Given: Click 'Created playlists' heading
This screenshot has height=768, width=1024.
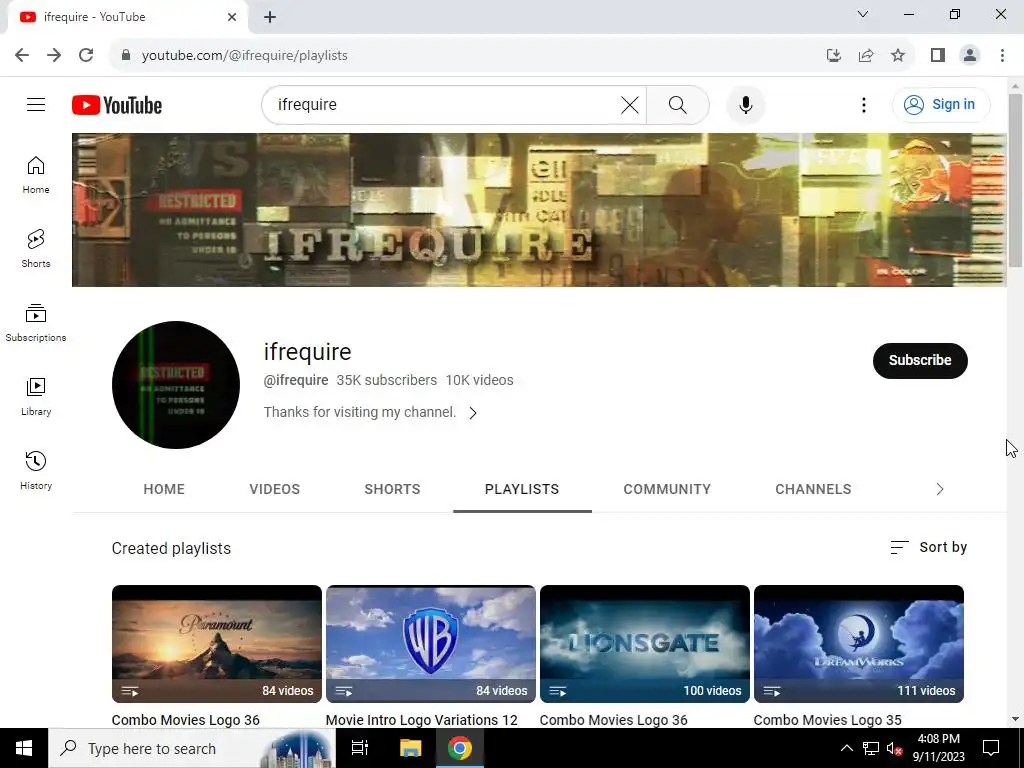Looking at the screenshot, I should (171, 549).
